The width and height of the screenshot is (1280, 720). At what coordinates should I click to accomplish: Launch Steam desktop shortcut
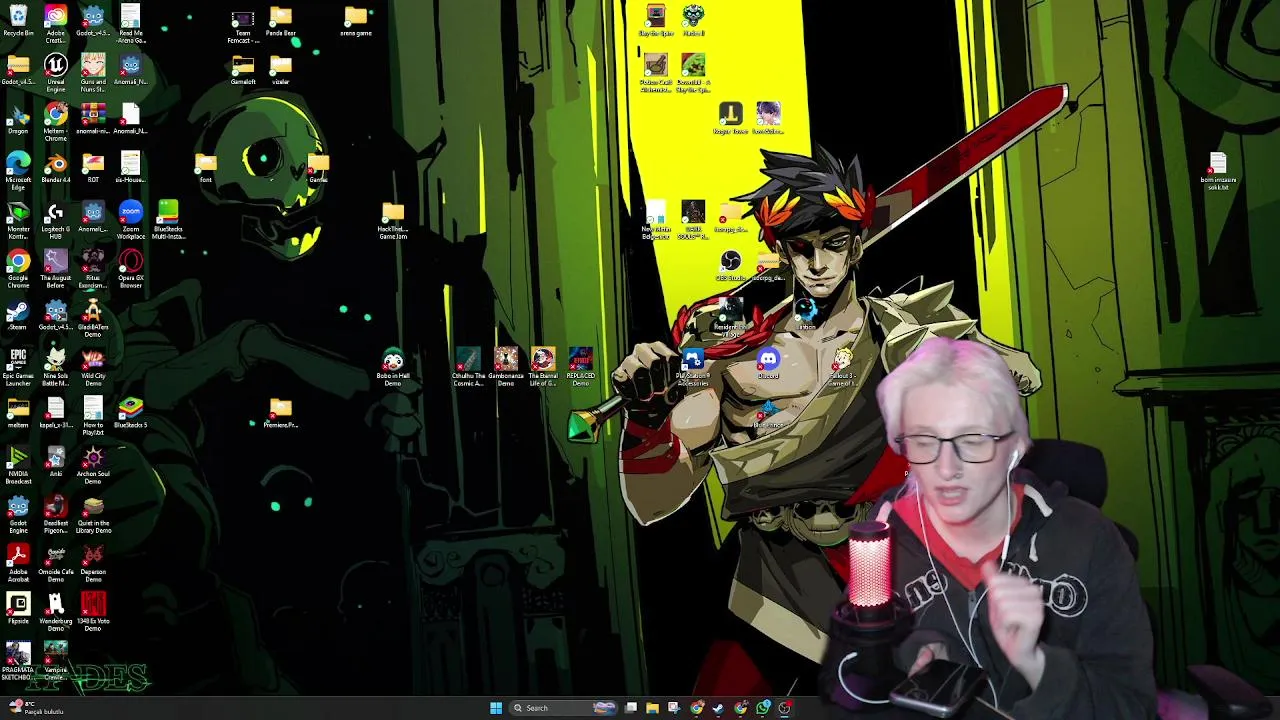(18, 315)
